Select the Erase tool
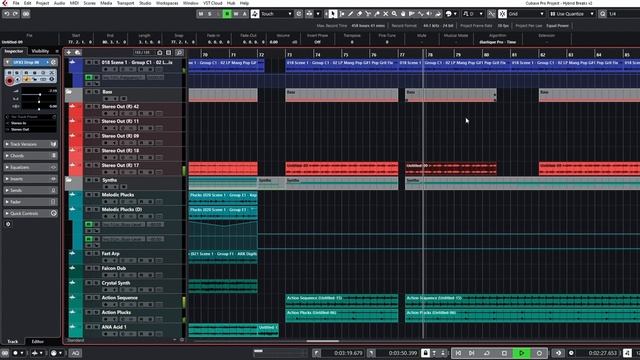This screenshot has height=360, width=640. coord(360,14)
